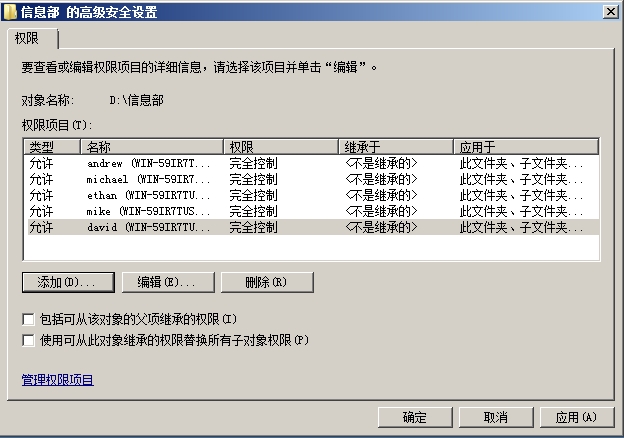
Task: Sort by the 名称 column header
Action: (152, 147)
